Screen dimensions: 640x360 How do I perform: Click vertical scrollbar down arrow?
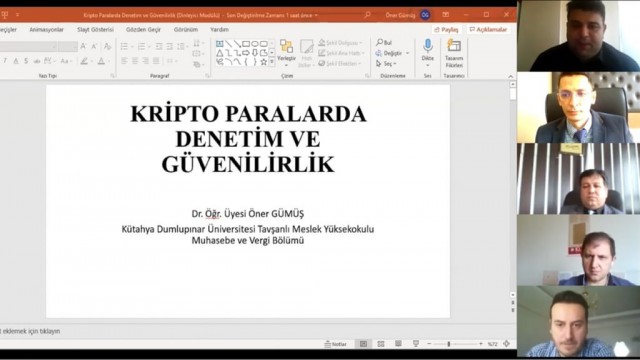(x=513, y=295)
